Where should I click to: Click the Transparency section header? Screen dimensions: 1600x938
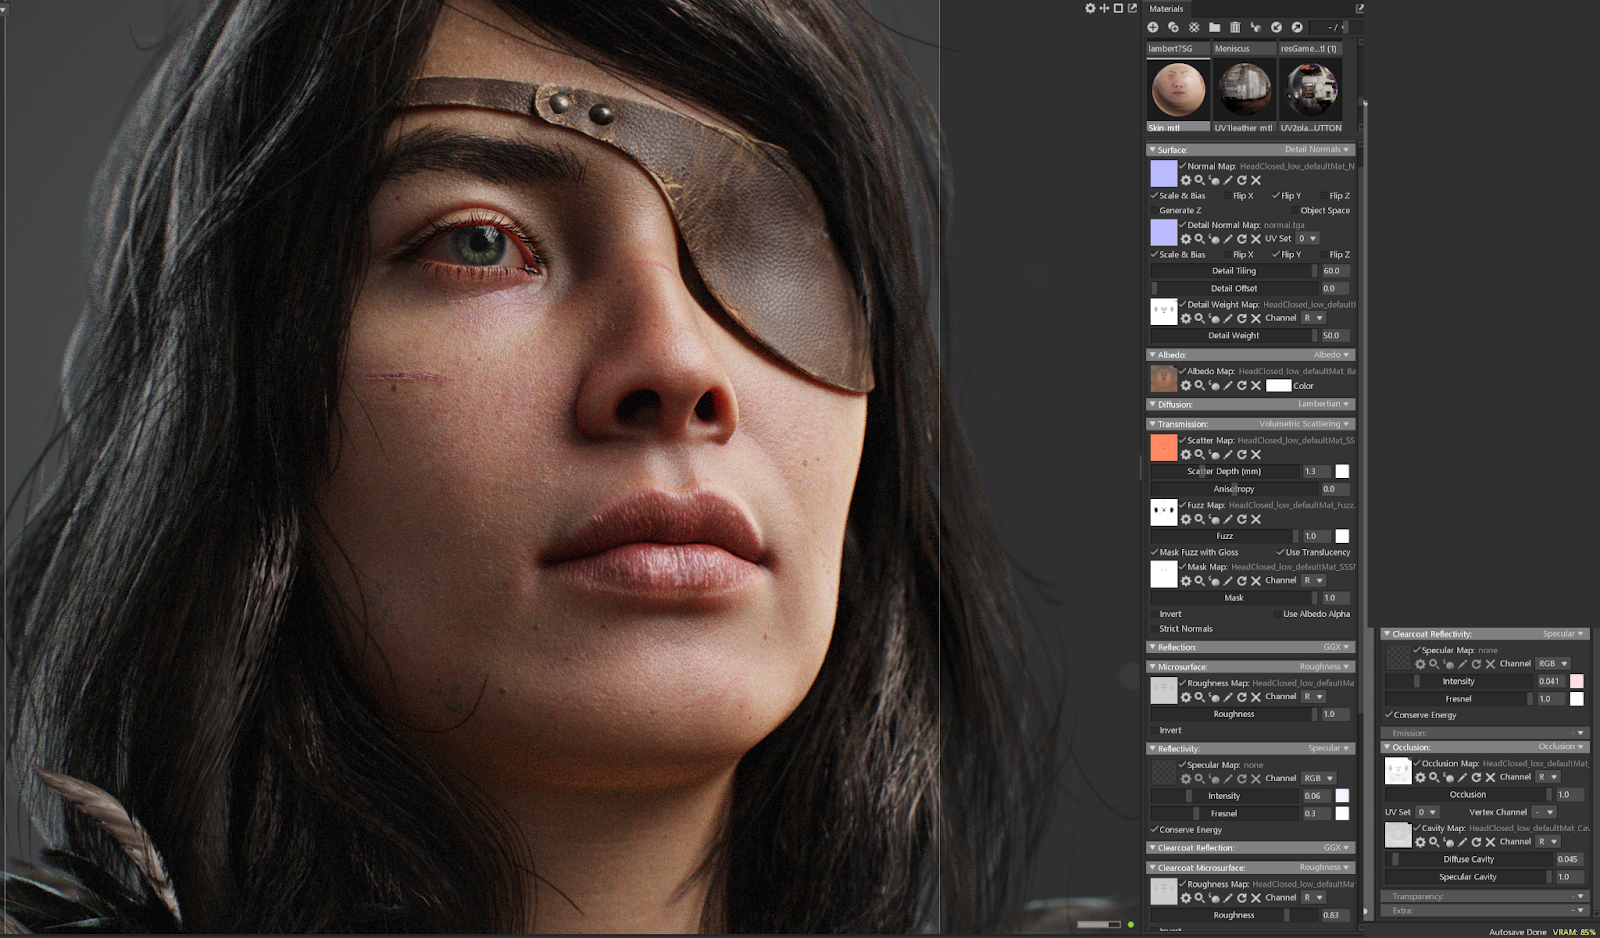click(x=1485, y=897)
